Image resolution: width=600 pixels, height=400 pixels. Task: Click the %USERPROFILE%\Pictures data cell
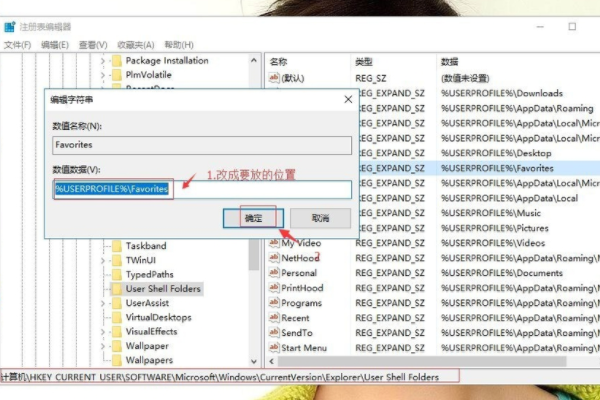tap(494, 228)
